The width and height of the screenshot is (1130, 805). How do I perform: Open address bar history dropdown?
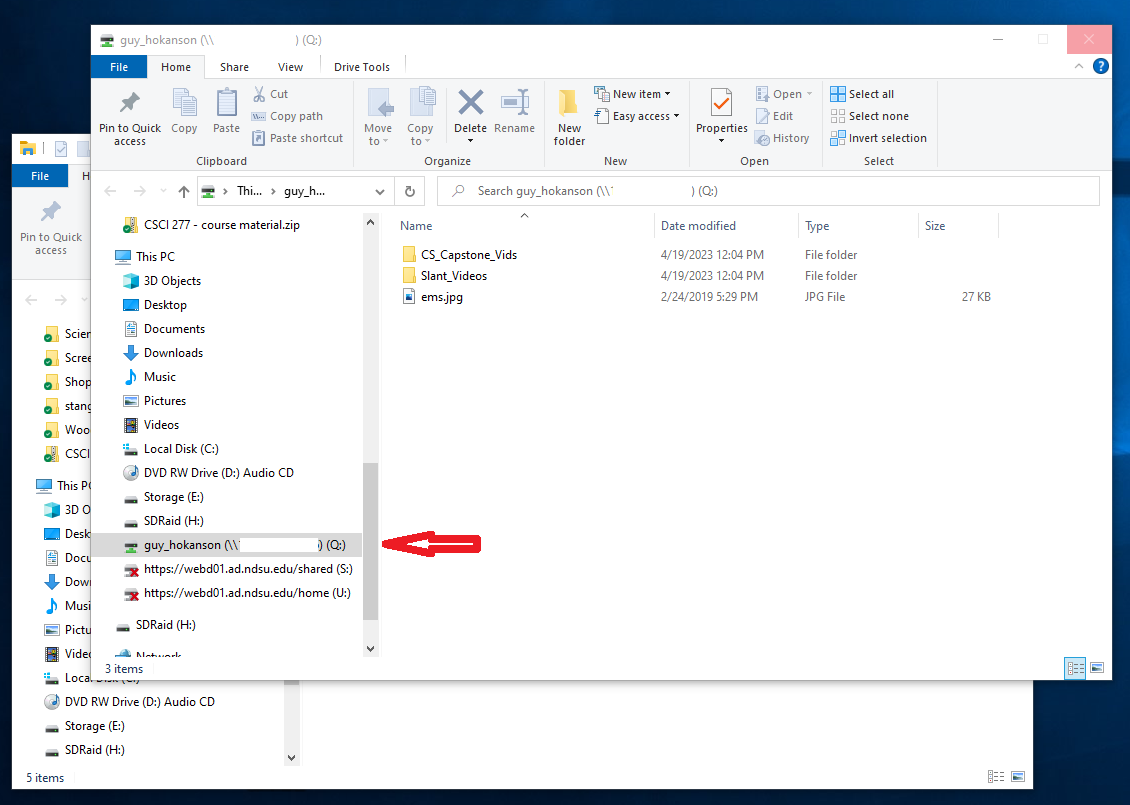[x=380, y=191]
